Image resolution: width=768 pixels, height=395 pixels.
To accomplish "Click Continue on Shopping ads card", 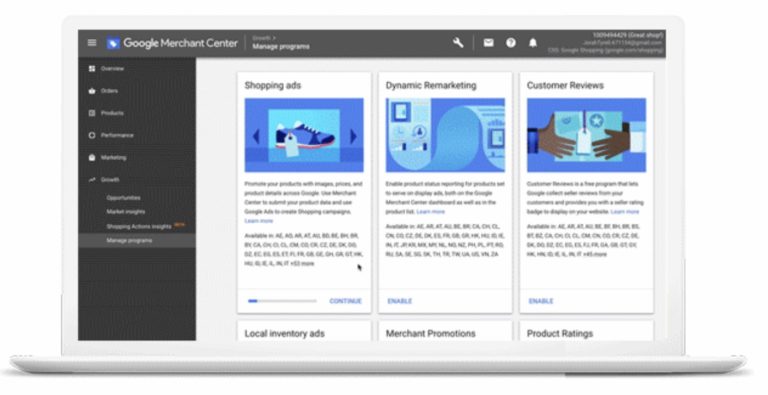I will coord(345,301).
